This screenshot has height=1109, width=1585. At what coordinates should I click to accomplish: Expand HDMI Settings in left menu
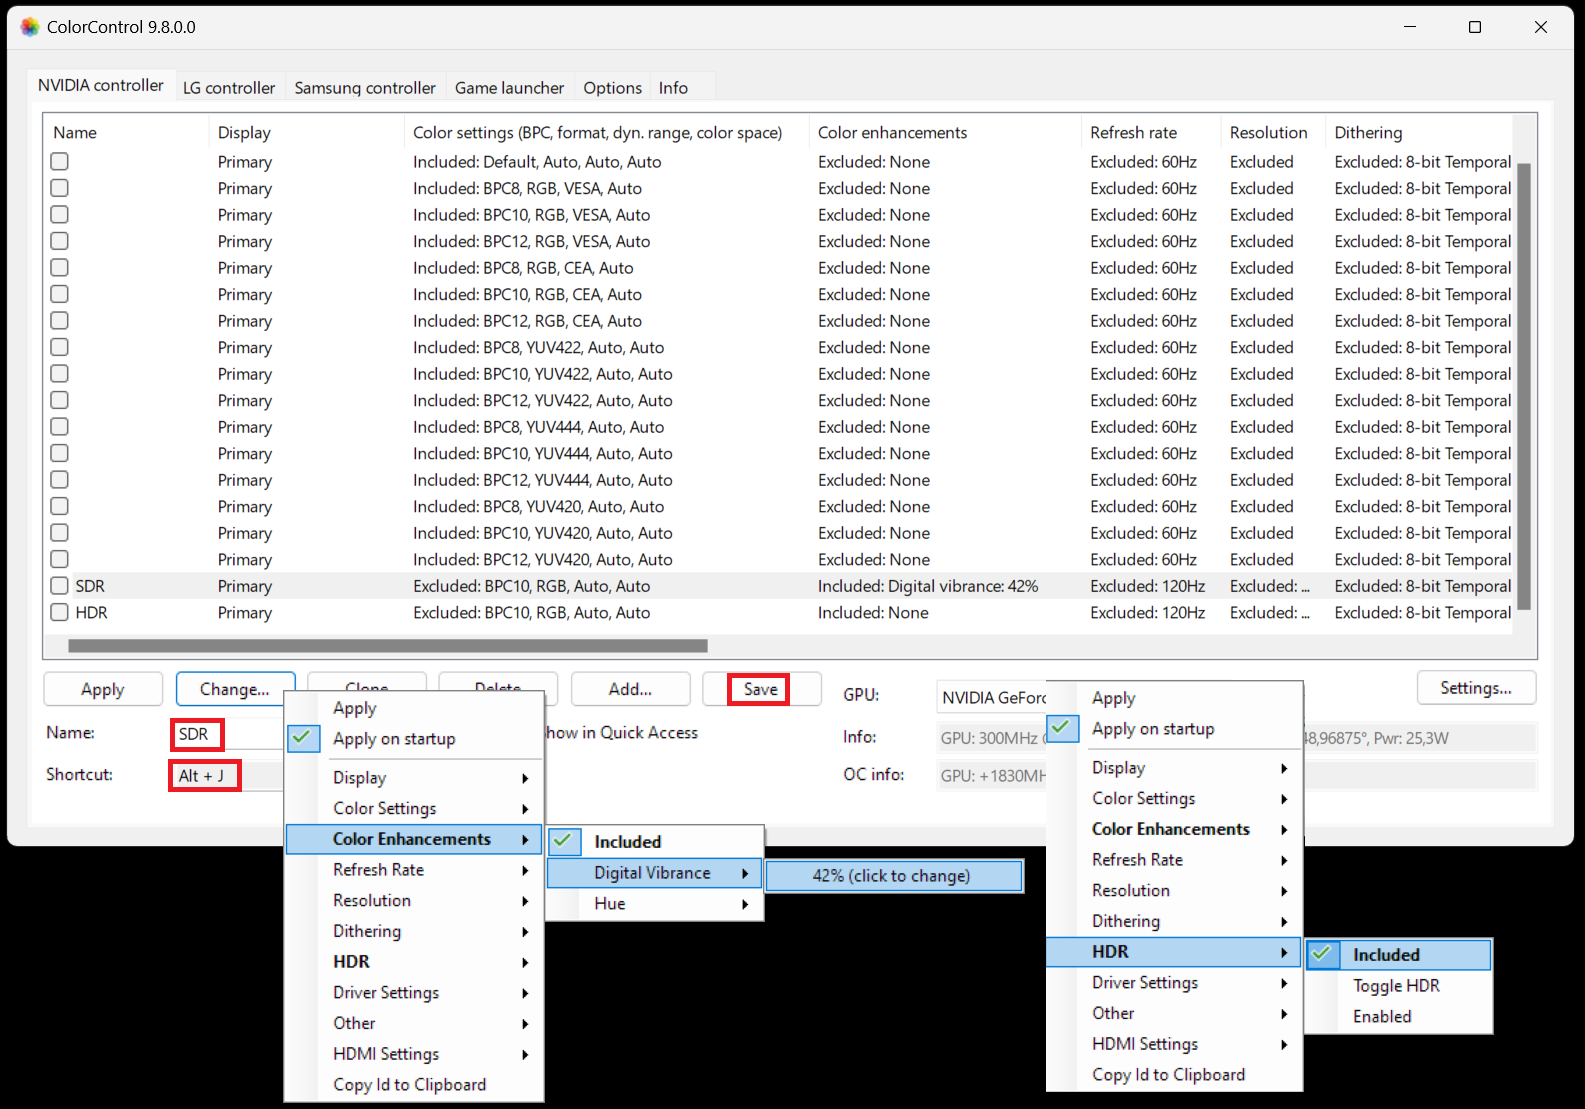pos(414,1054)
